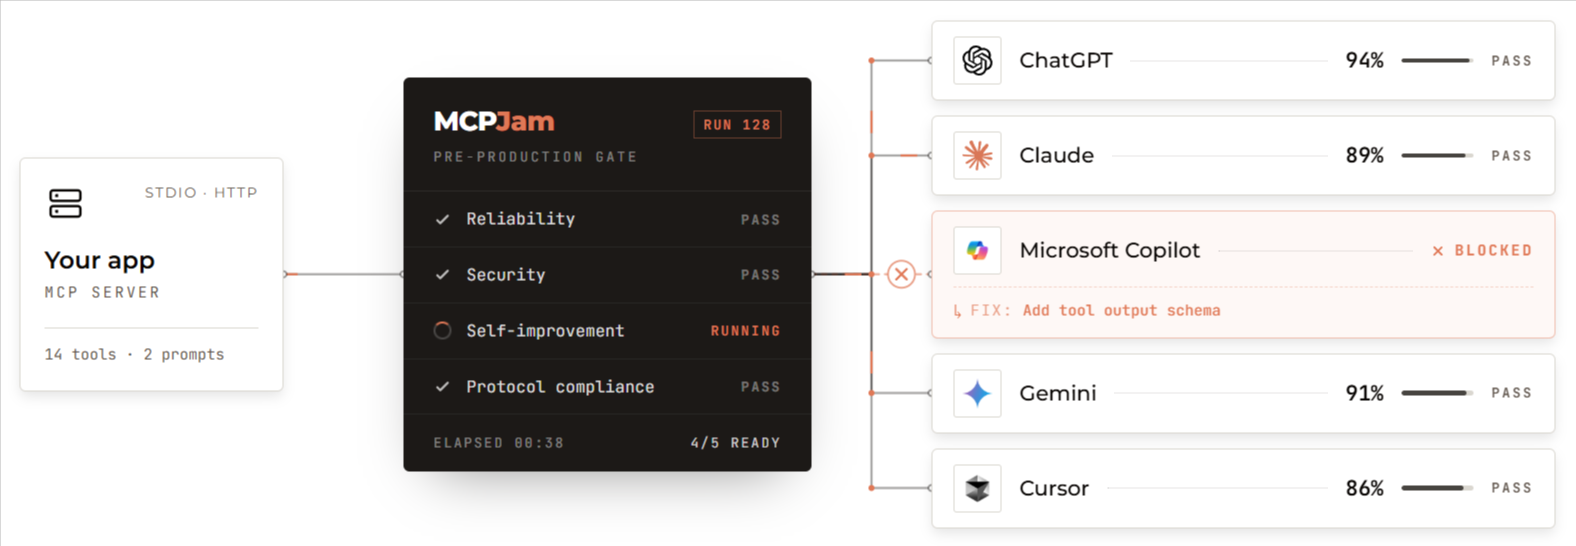This screenshot has width=1576, height=546.
Task: Click the Reliability checkmark icon
Action: click(442, 219)
